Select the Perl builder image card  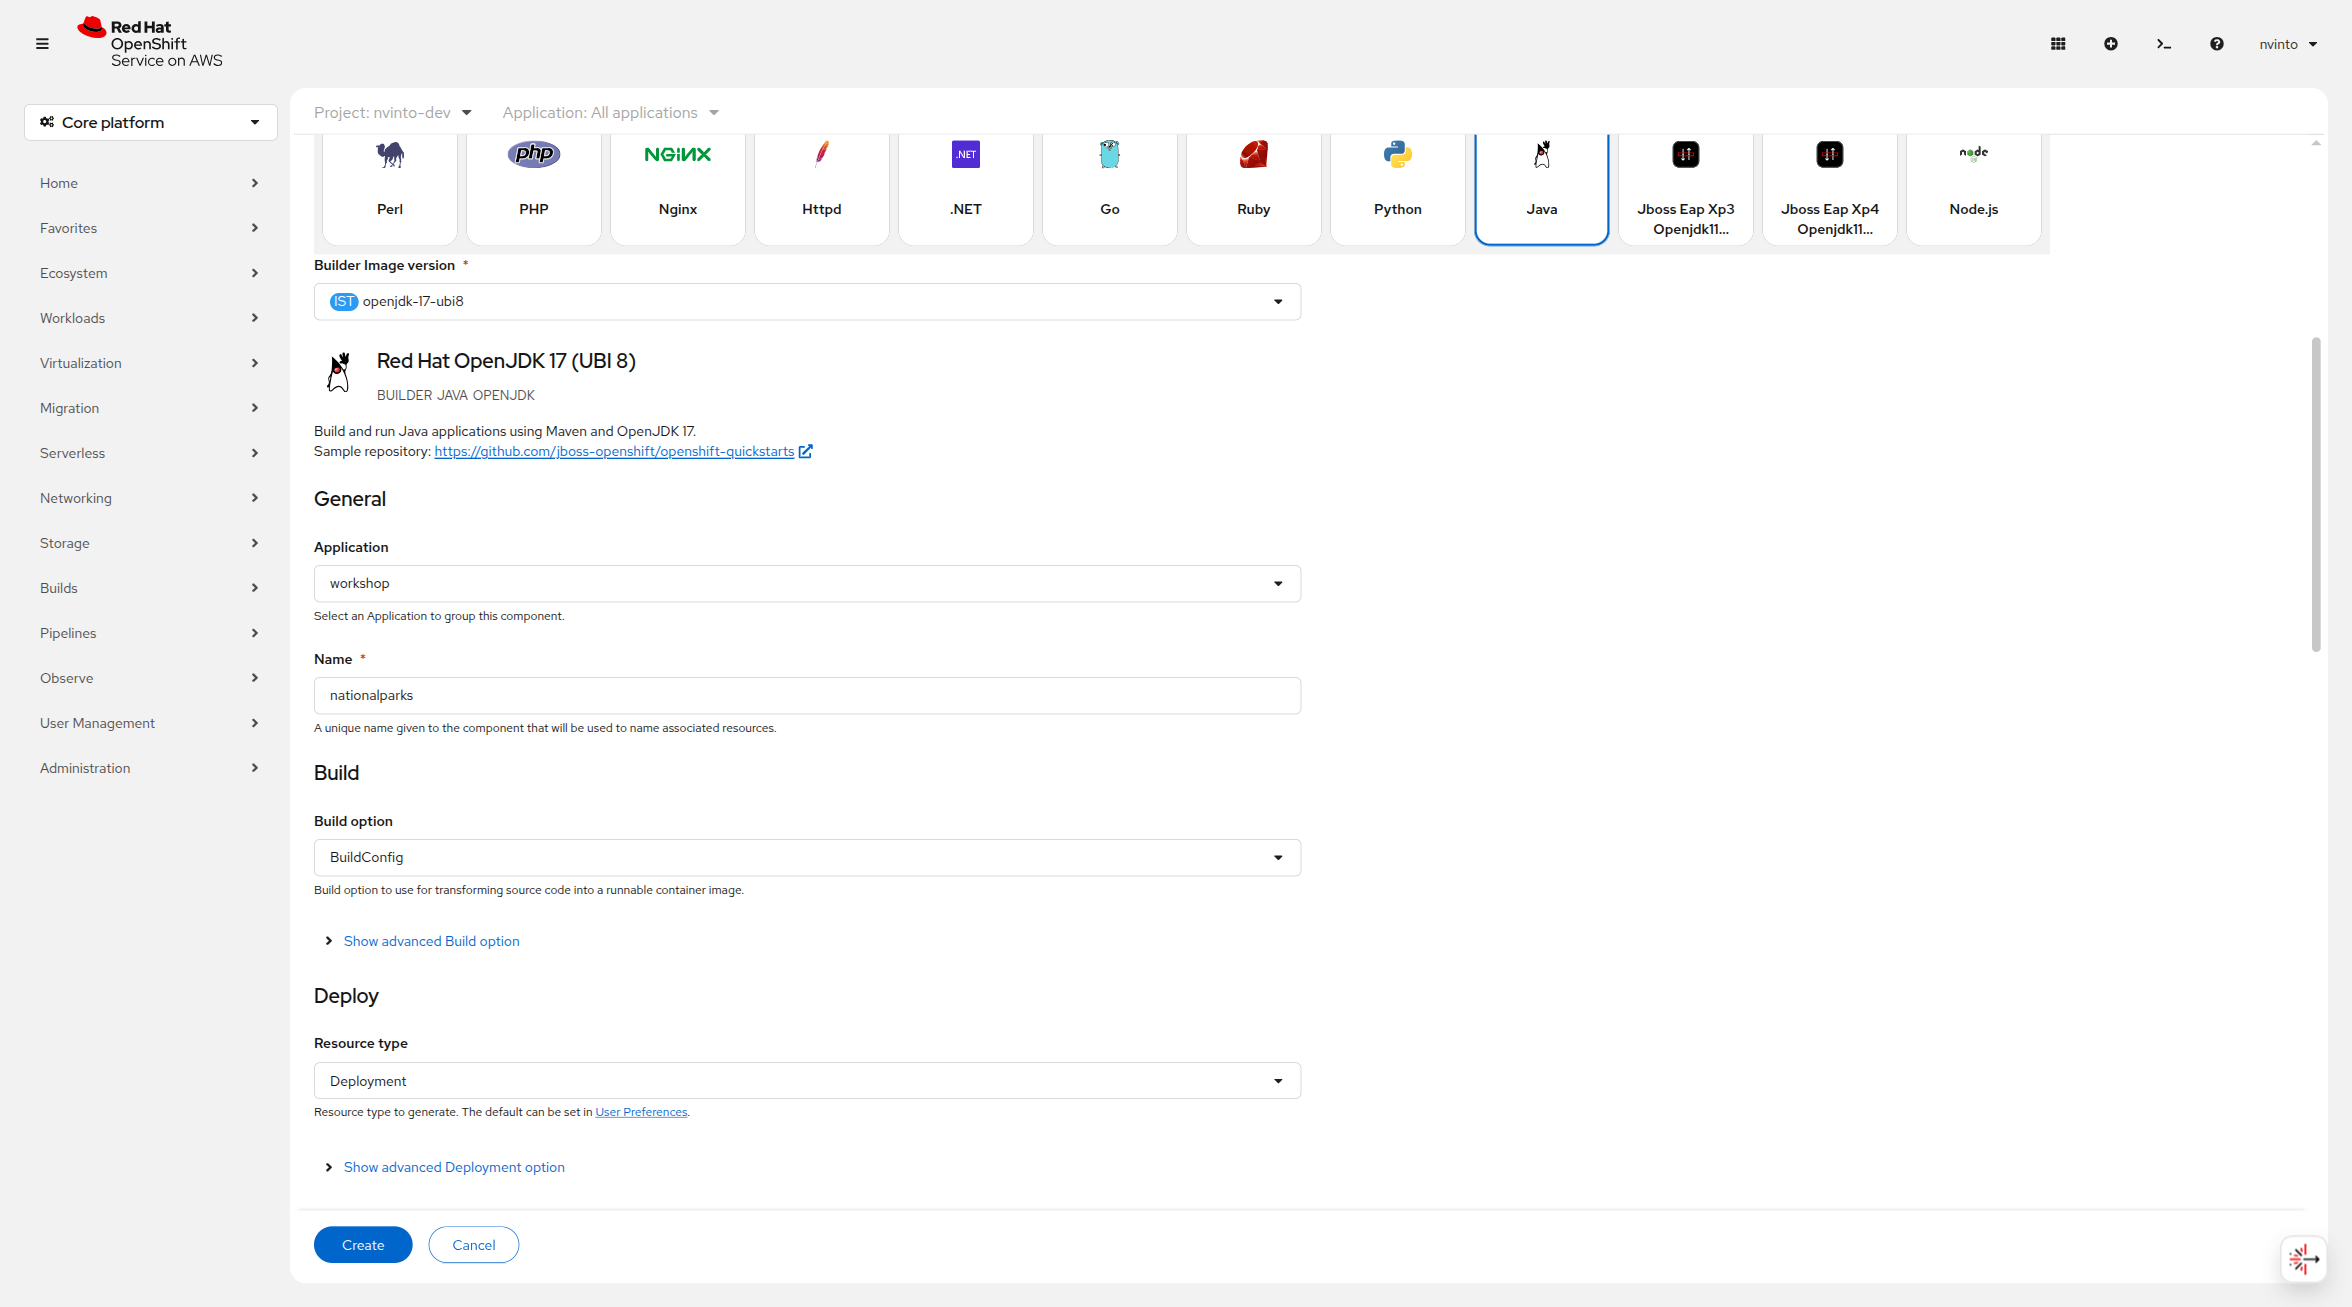[390, 188]
